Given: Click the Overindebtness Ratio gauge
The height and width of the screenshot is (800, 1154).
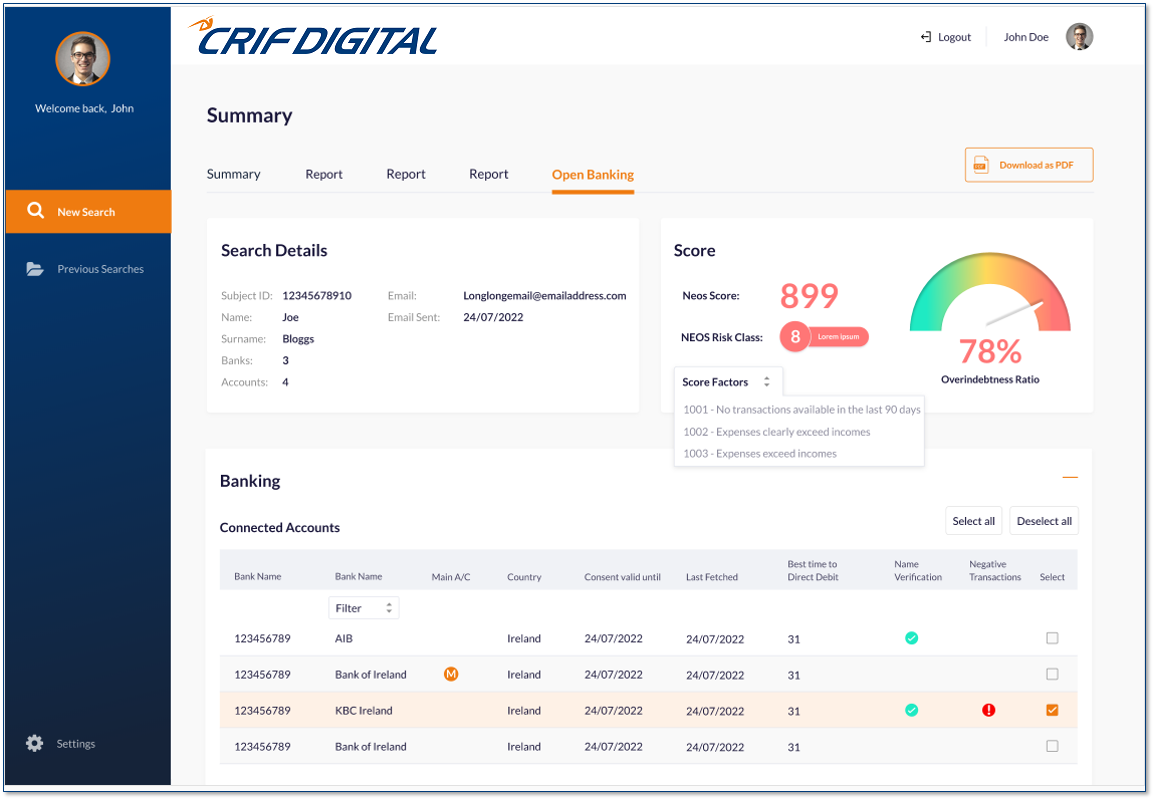Looking at the screenshot, I should 990,293.
